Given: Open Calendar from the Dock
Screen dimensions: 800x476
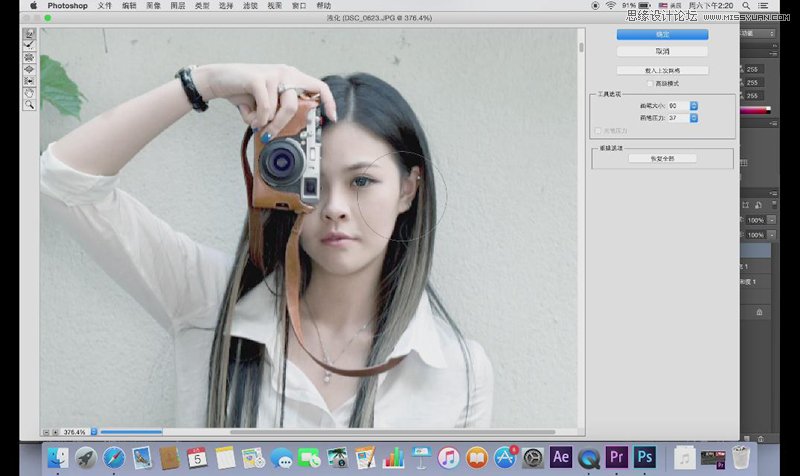Looking at the screenshot, I should pos(197,458).
